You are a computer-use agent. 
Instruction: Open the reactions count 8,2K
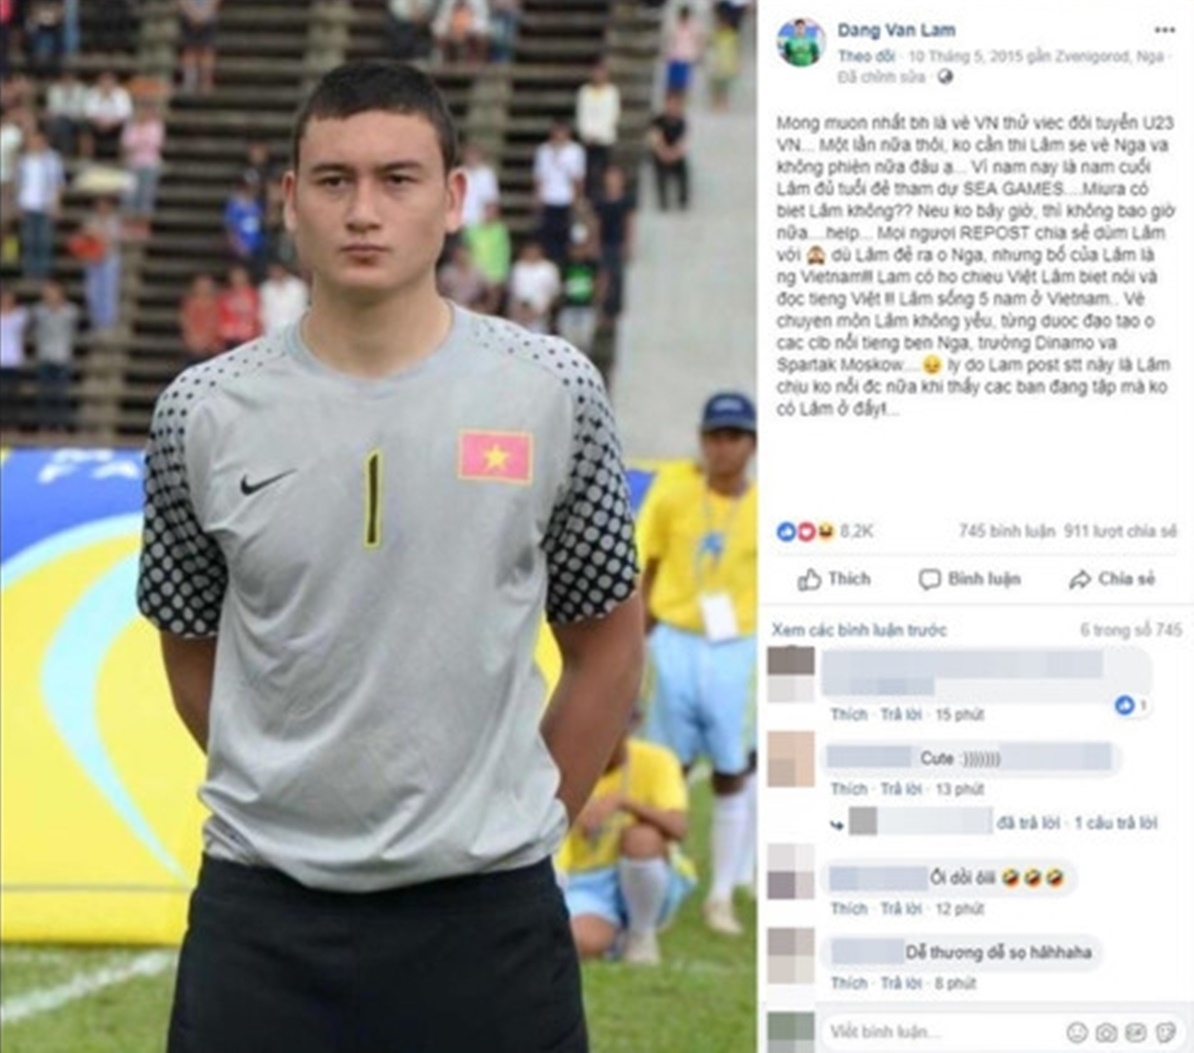(x=825, y=531)
